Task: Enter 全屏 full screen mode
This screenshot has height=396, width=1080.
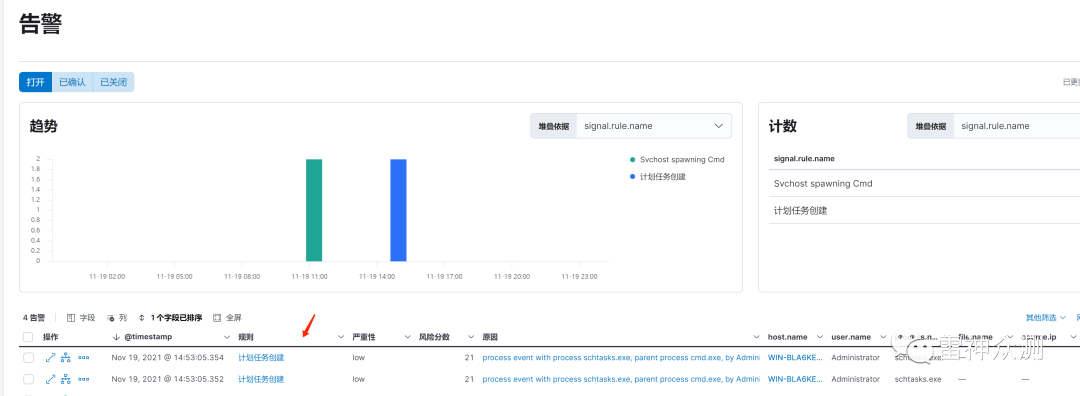Action: tap(227, 317)
